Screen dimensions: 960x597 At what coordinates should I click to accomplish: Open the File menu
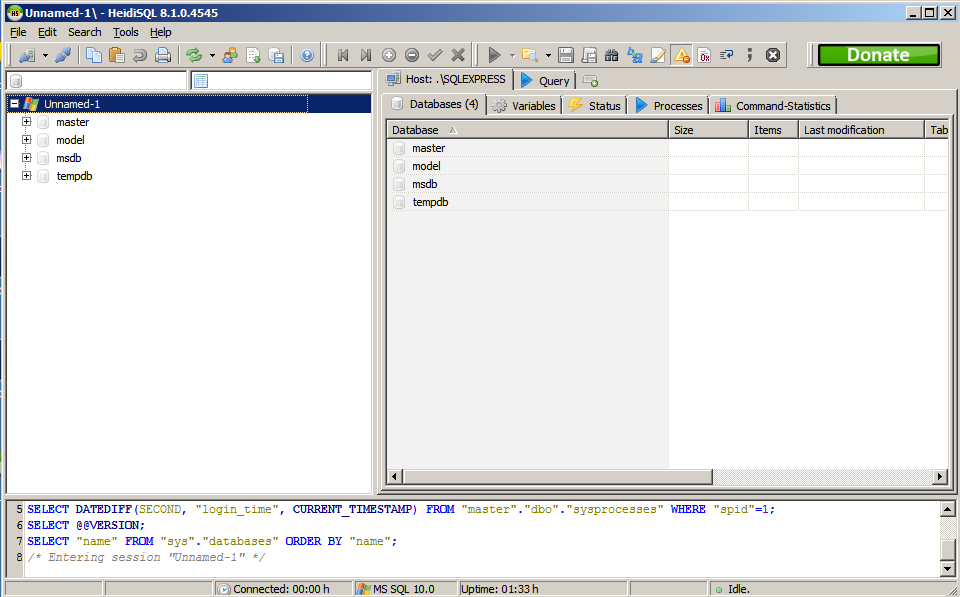tap(18, 32)
